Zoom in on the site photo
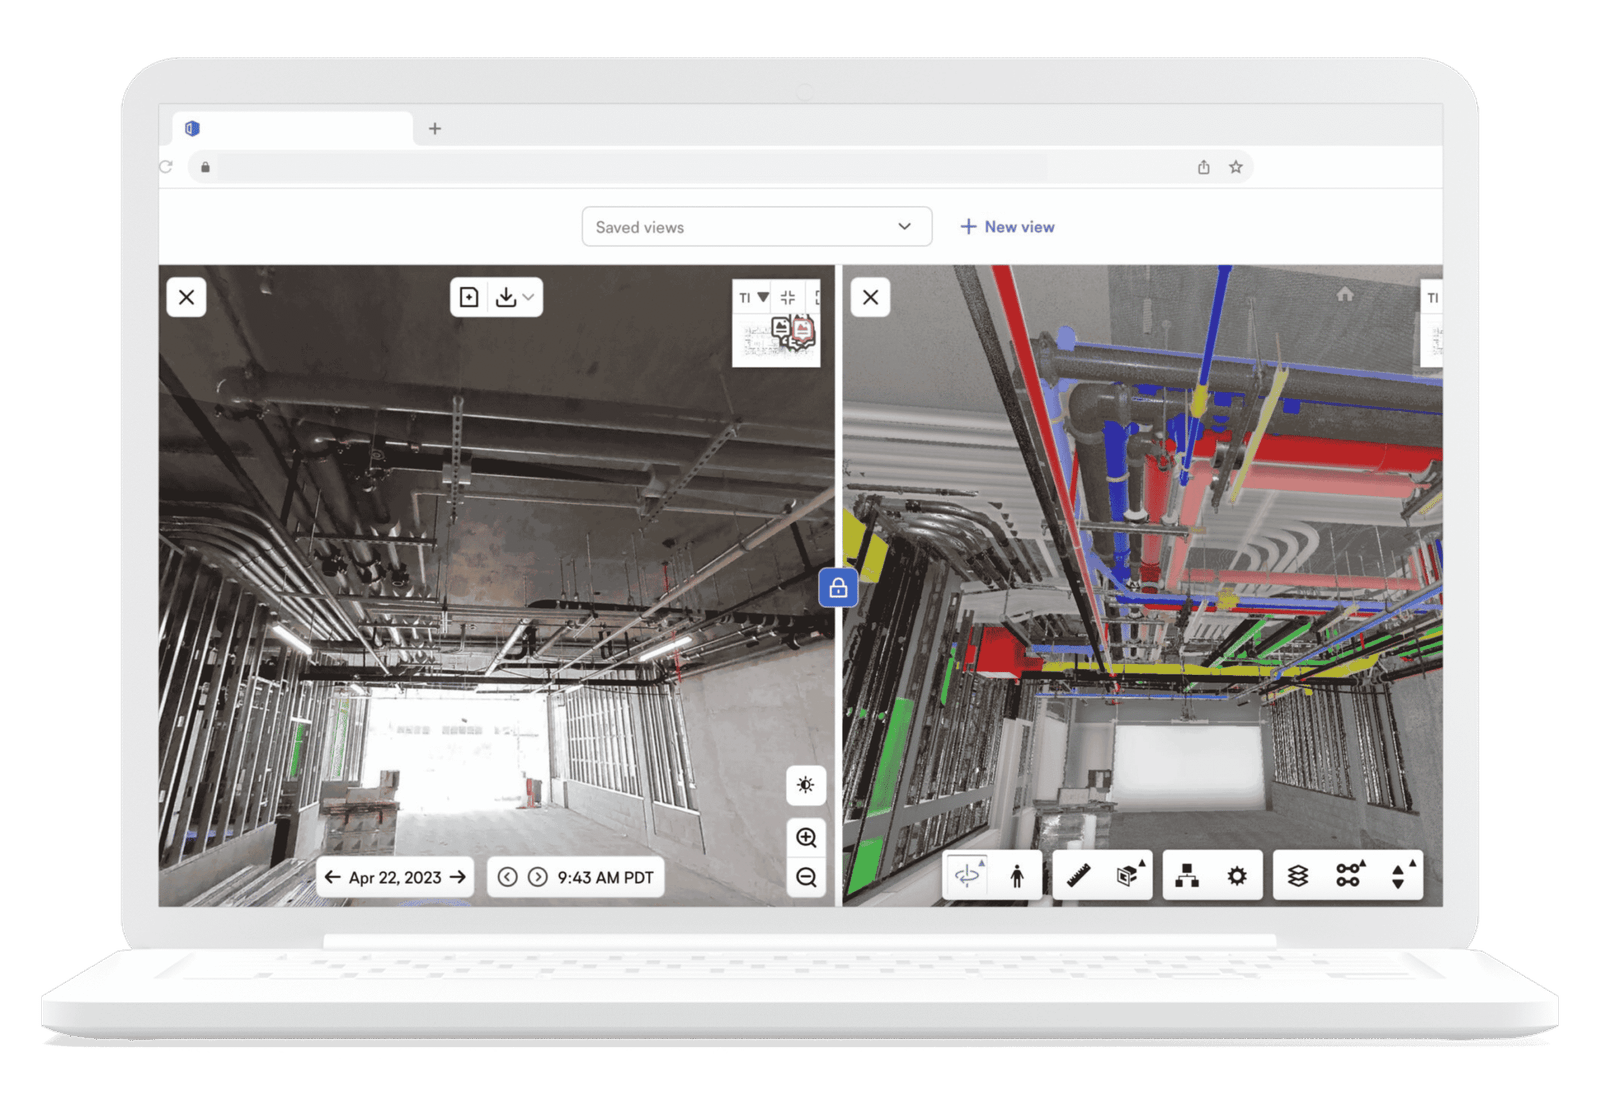Viewport: 1600px width, 1104px height. tap(806, 837)
